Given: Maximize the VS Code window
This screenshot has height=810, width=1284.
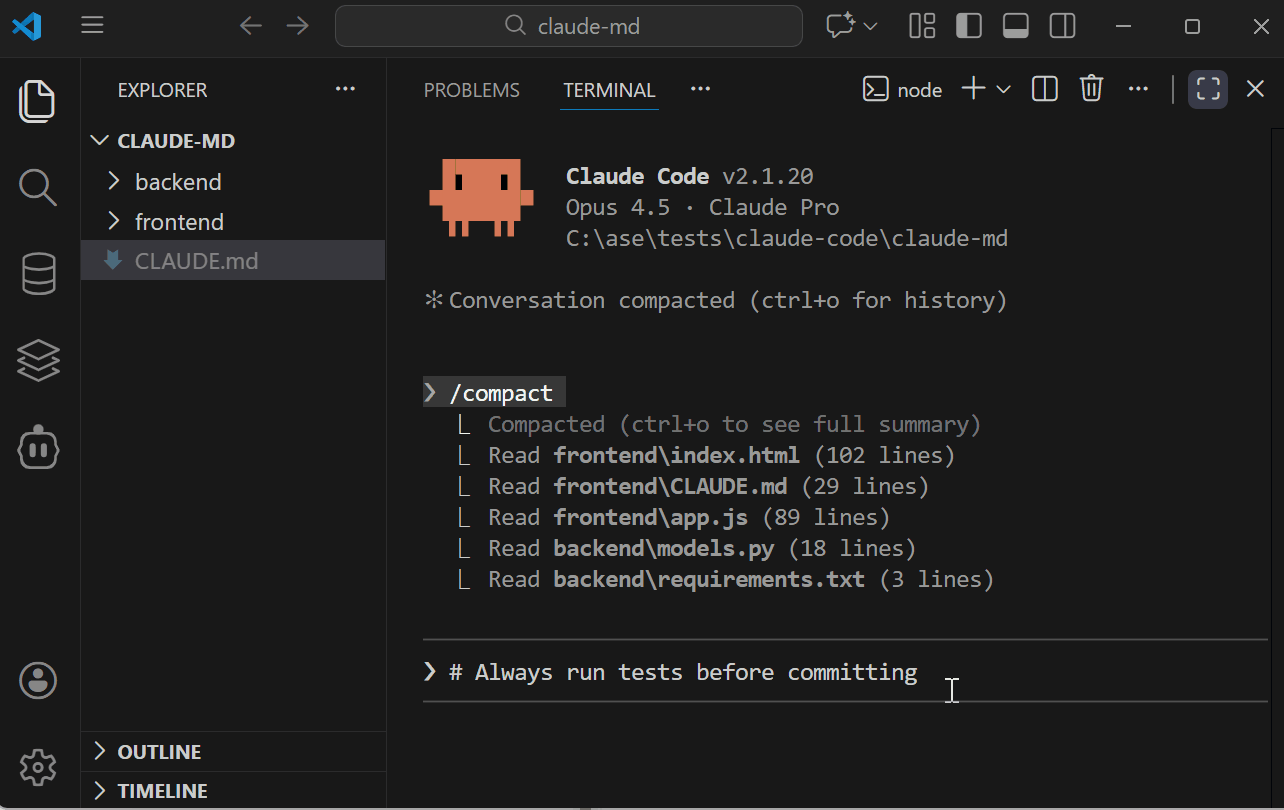Looking at the screenshot, I should (x=1192, y=26).
